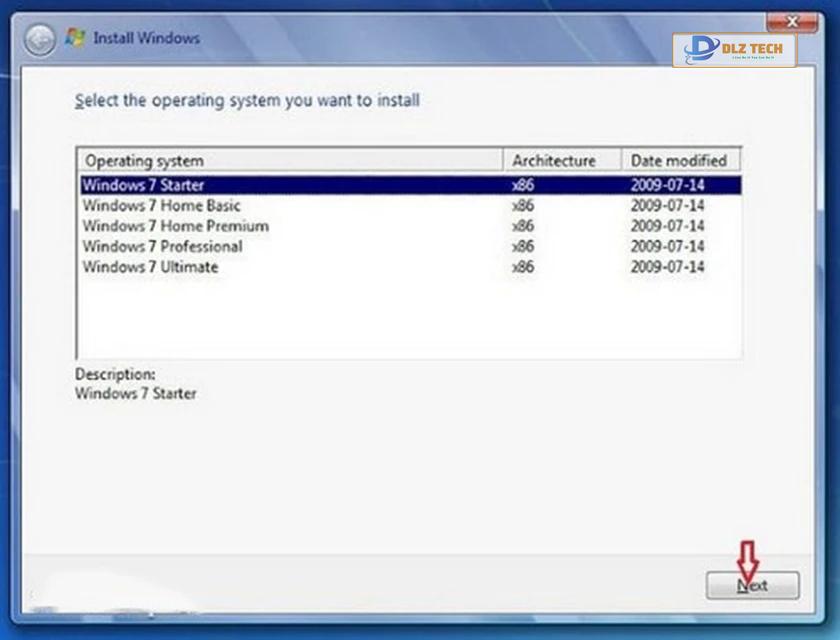Click date 2009-07-14 in Starter row
Screen dimensions: 840x640
click(x=667, y=185)
